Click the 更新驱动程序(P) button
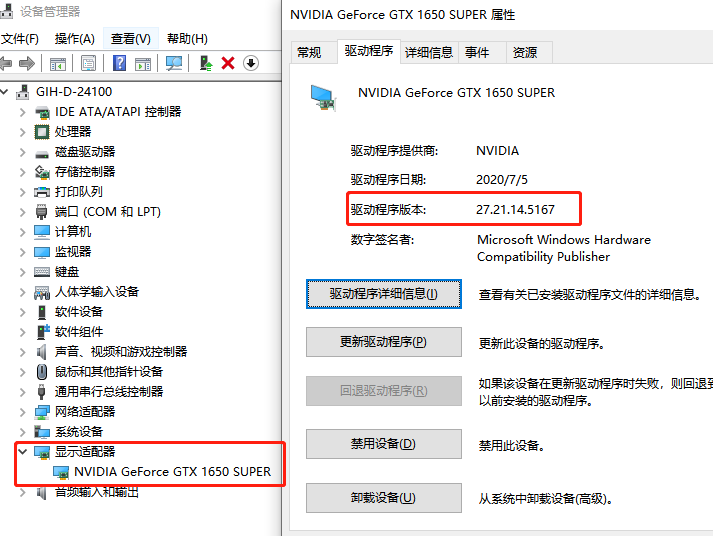The width and height of the screenshot is (713, 536). [x=384, y=342]
